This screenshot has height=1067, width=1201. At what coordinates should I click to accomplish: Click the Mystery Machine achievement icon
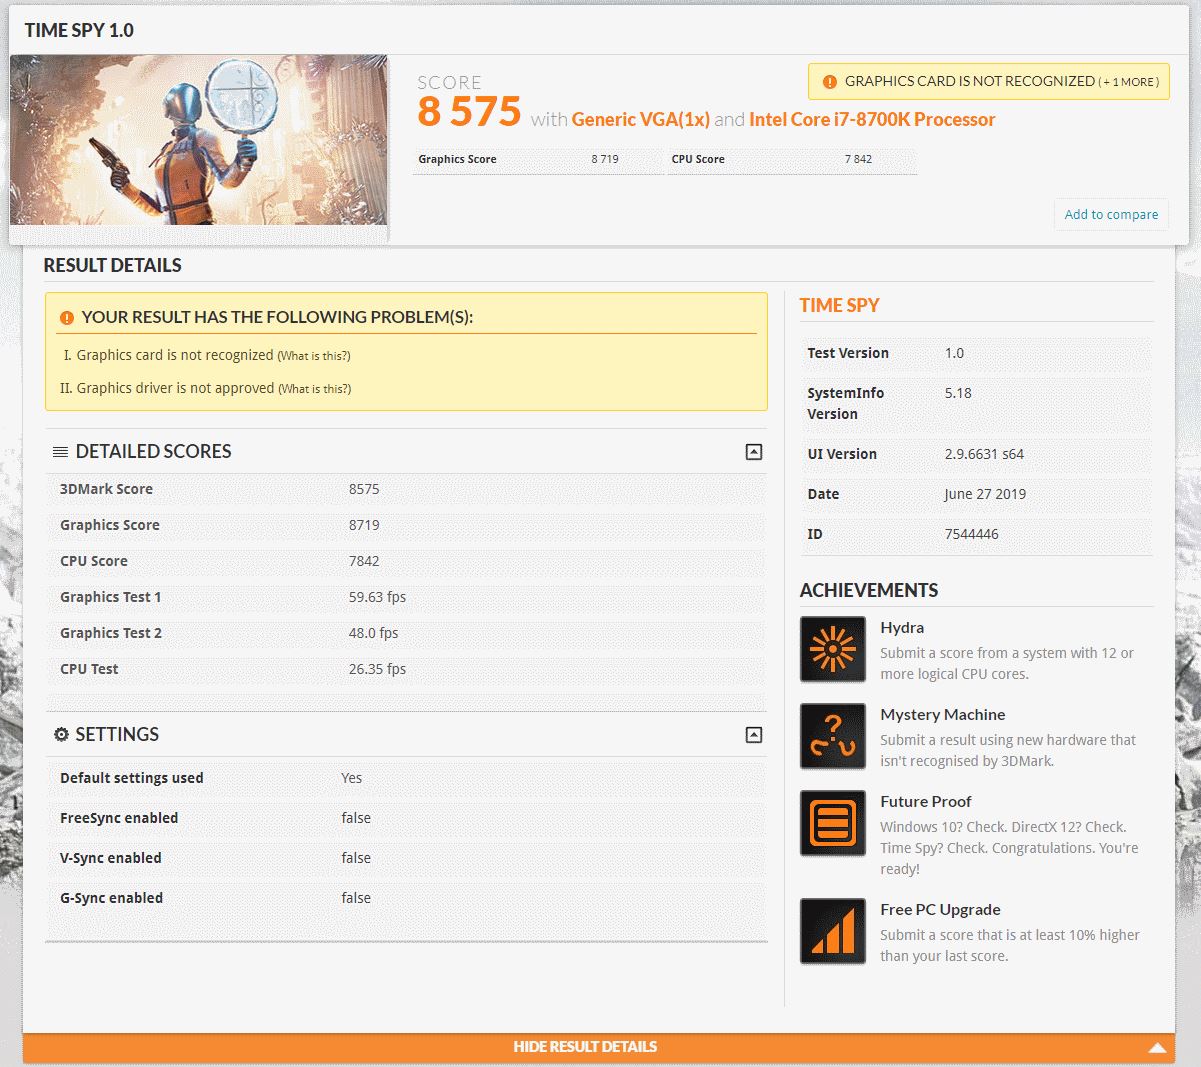point(833,736)
